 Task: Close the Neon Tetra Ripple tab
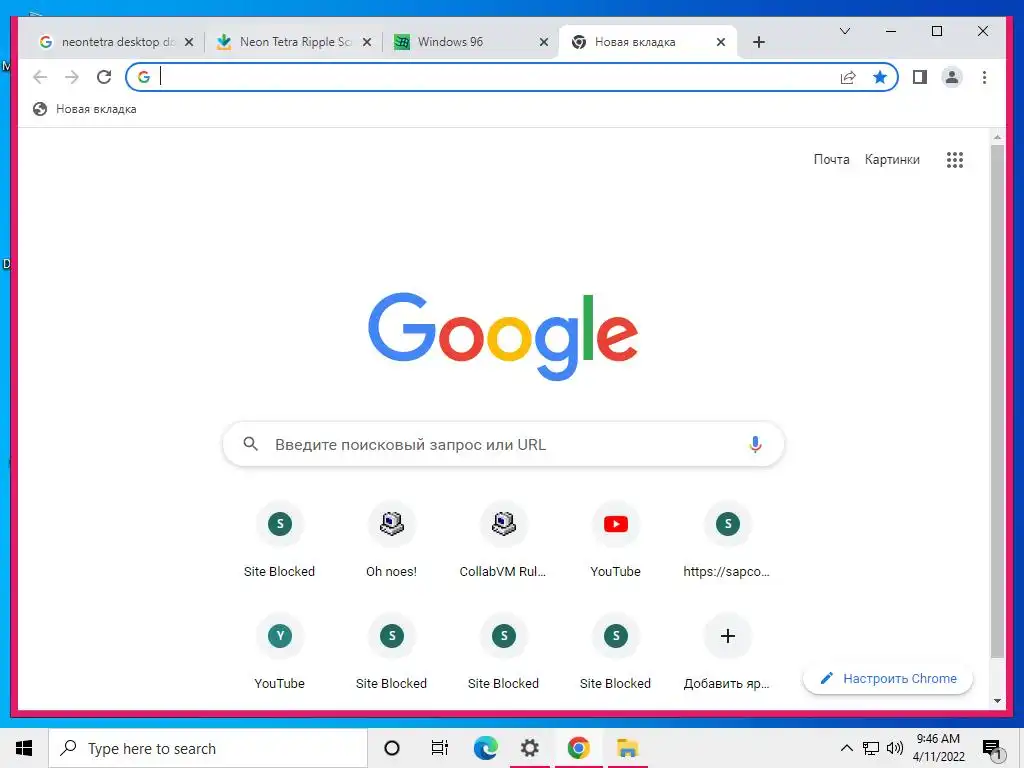point(367,42)
